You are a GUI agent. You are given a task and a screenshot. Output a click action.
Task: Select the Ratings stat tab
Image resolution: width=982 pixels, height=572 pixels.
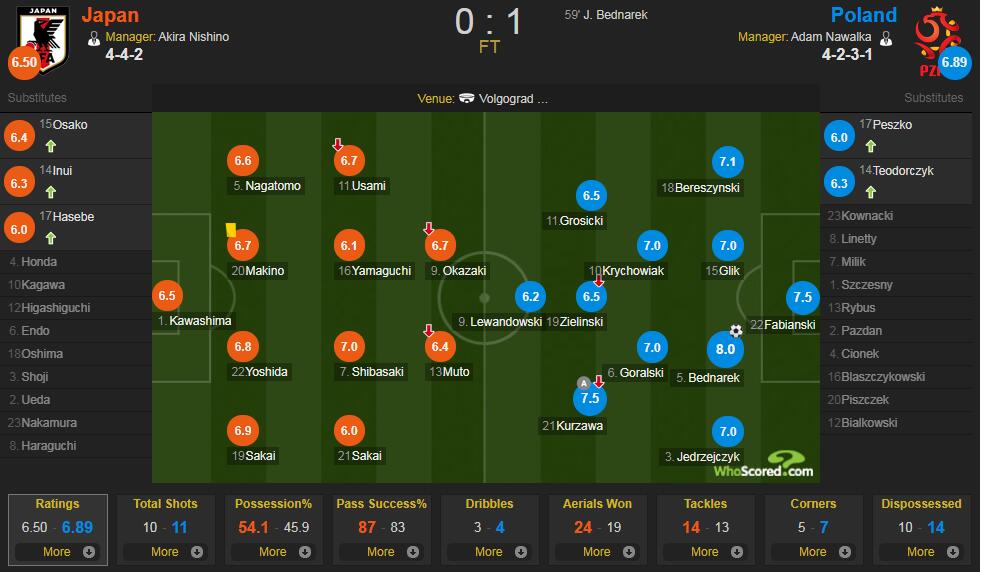point(57,504)
